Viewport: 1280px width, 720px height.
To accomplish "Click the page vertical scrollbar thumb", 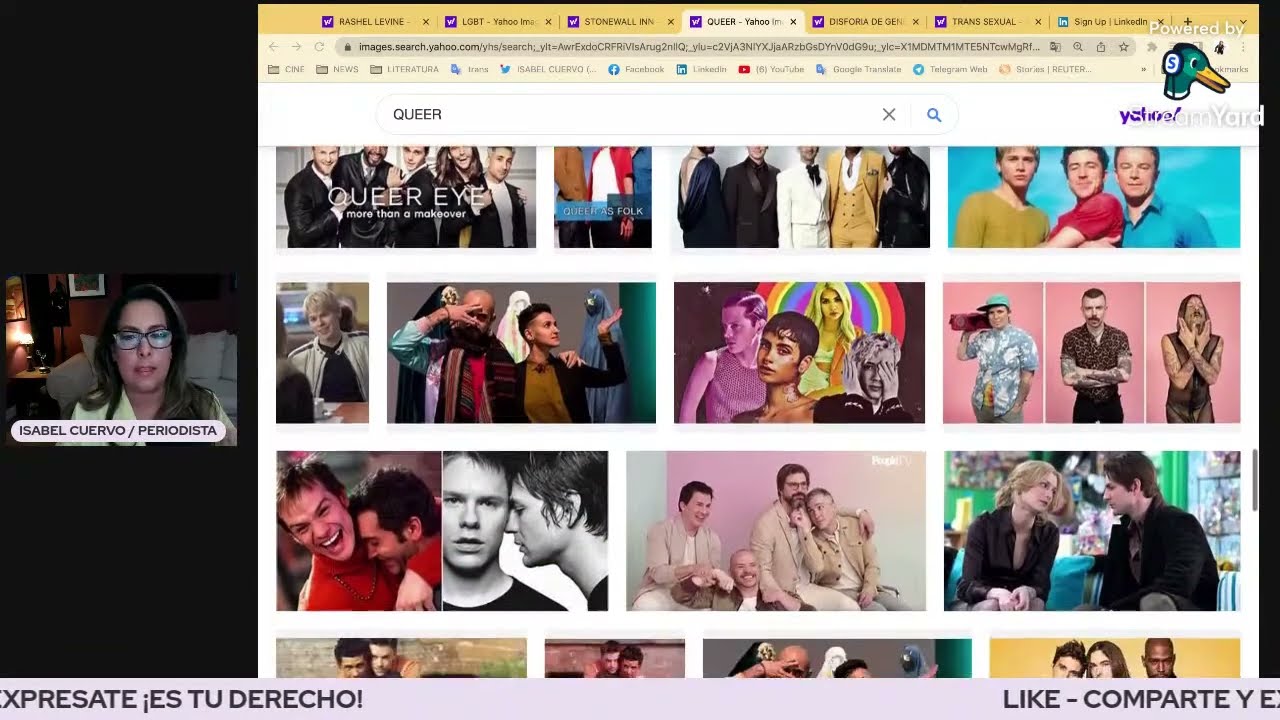I will 1254,480.
